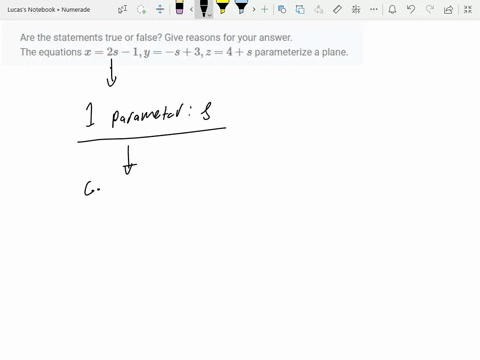Screen dimensions: 480x360
Task: Select the yellow highlighter
Action: click(x=222, y=7)
